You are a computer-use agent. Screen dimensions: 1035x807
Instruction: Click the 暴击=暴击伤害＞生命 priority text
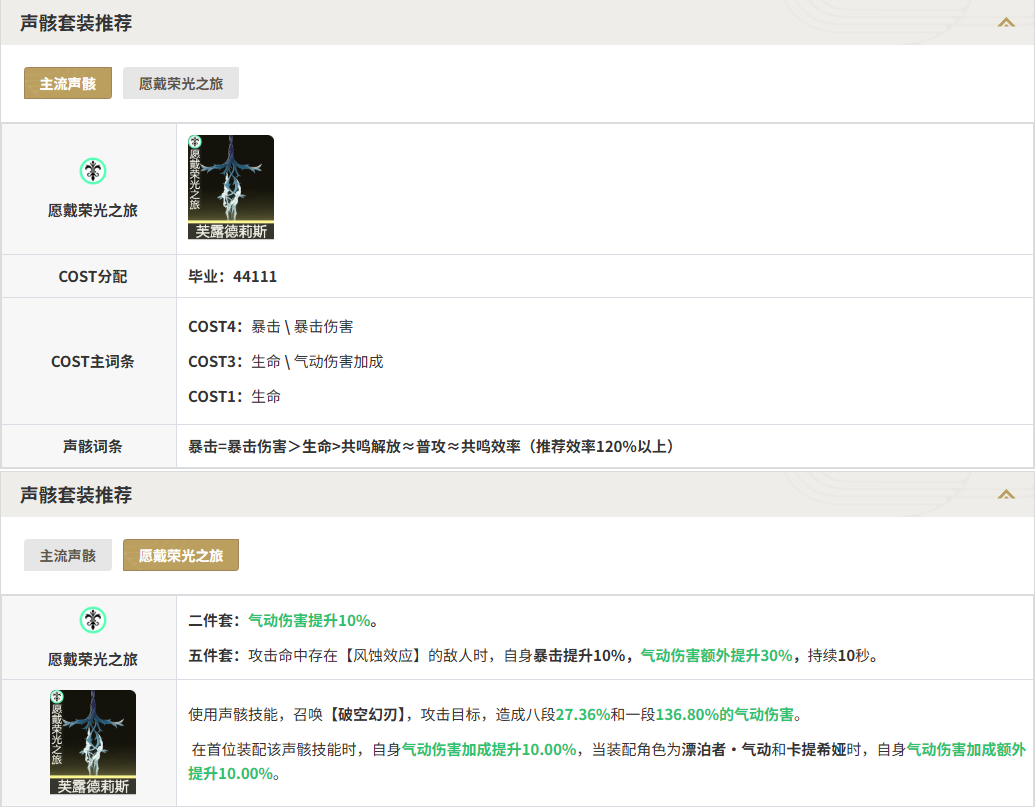coord(431,447)
